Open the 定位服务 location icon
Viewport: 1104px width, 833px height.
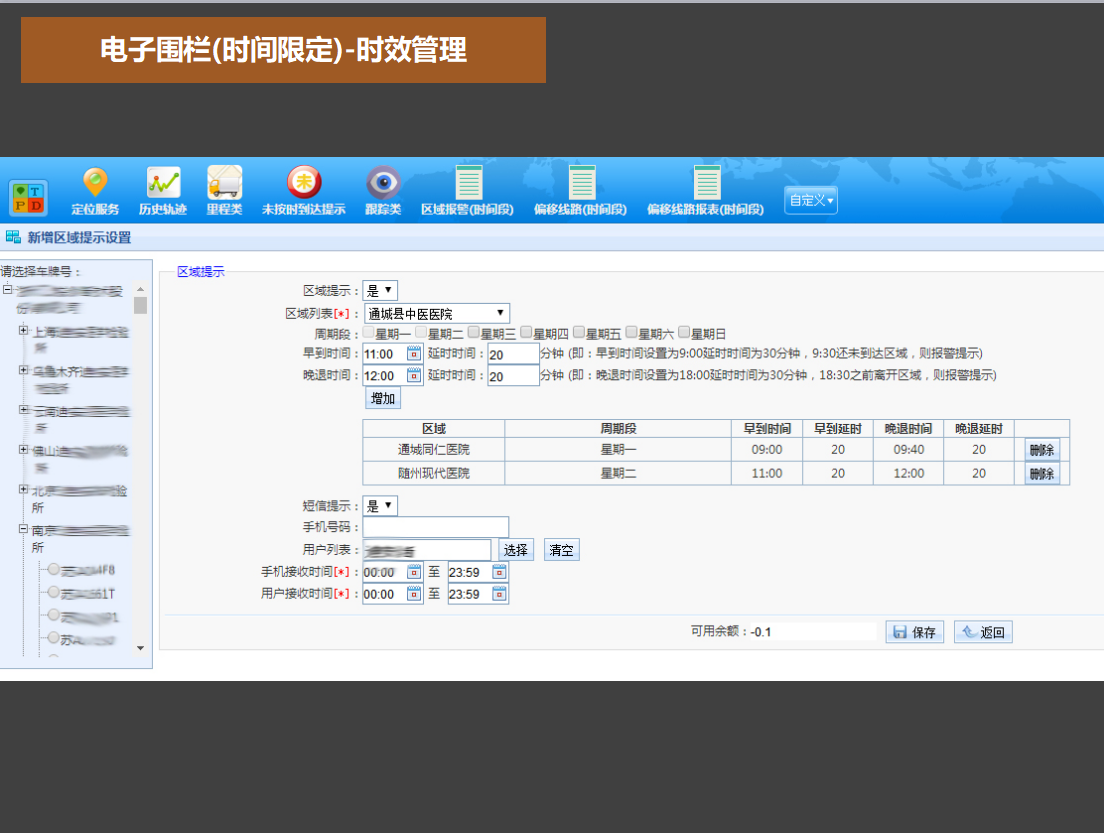coord(95,184)
